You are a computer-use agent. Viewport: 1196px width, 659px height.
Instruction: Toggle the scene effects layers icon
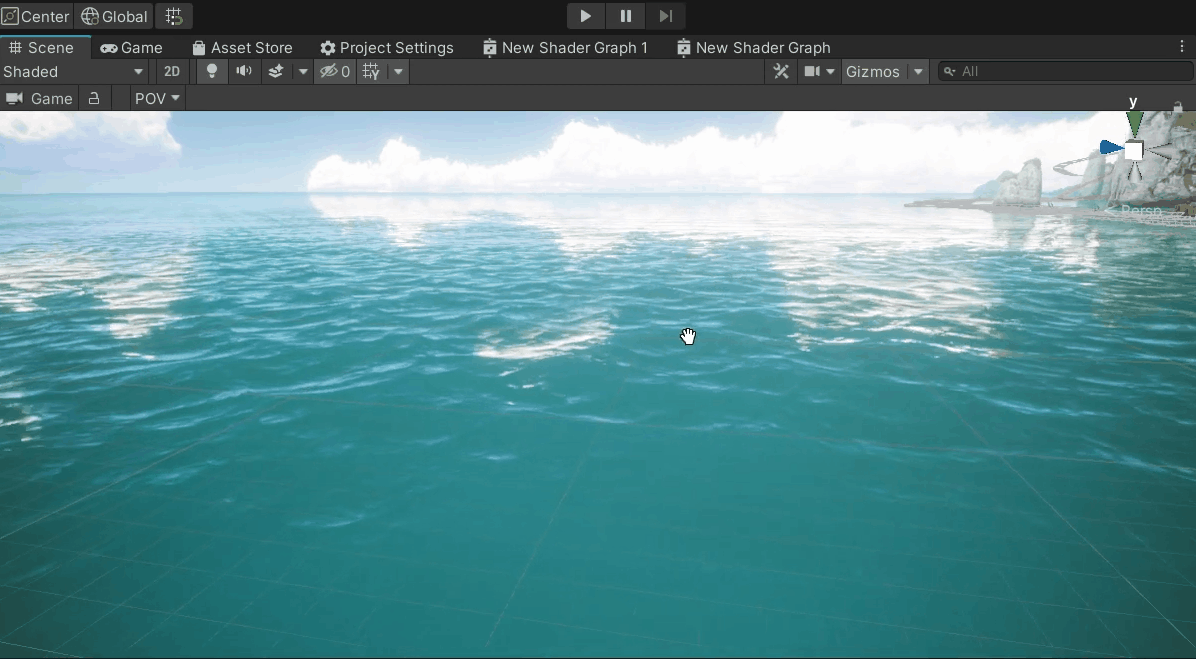[276, 71]
